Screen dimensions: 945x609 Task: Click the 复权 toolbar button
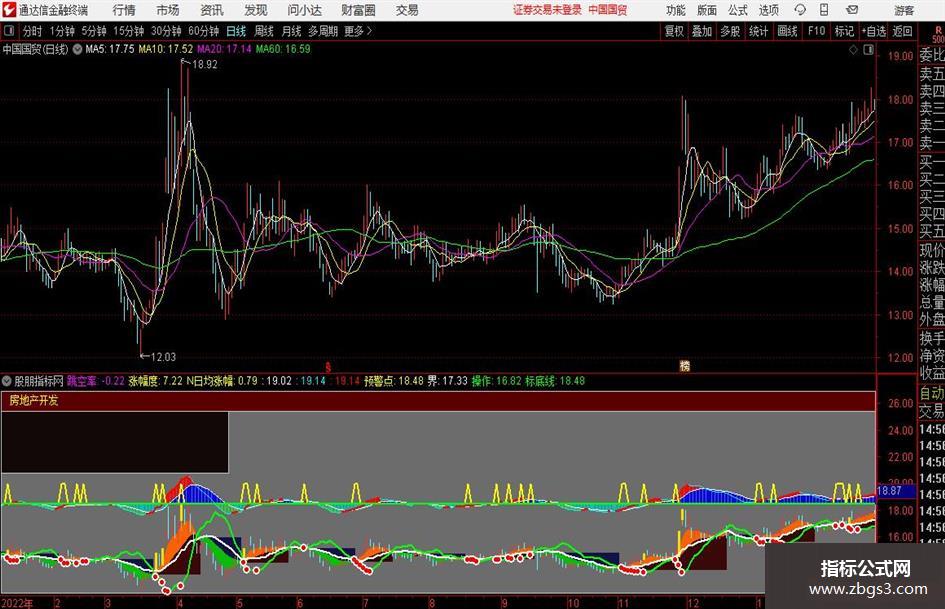(x=674, y=31)
